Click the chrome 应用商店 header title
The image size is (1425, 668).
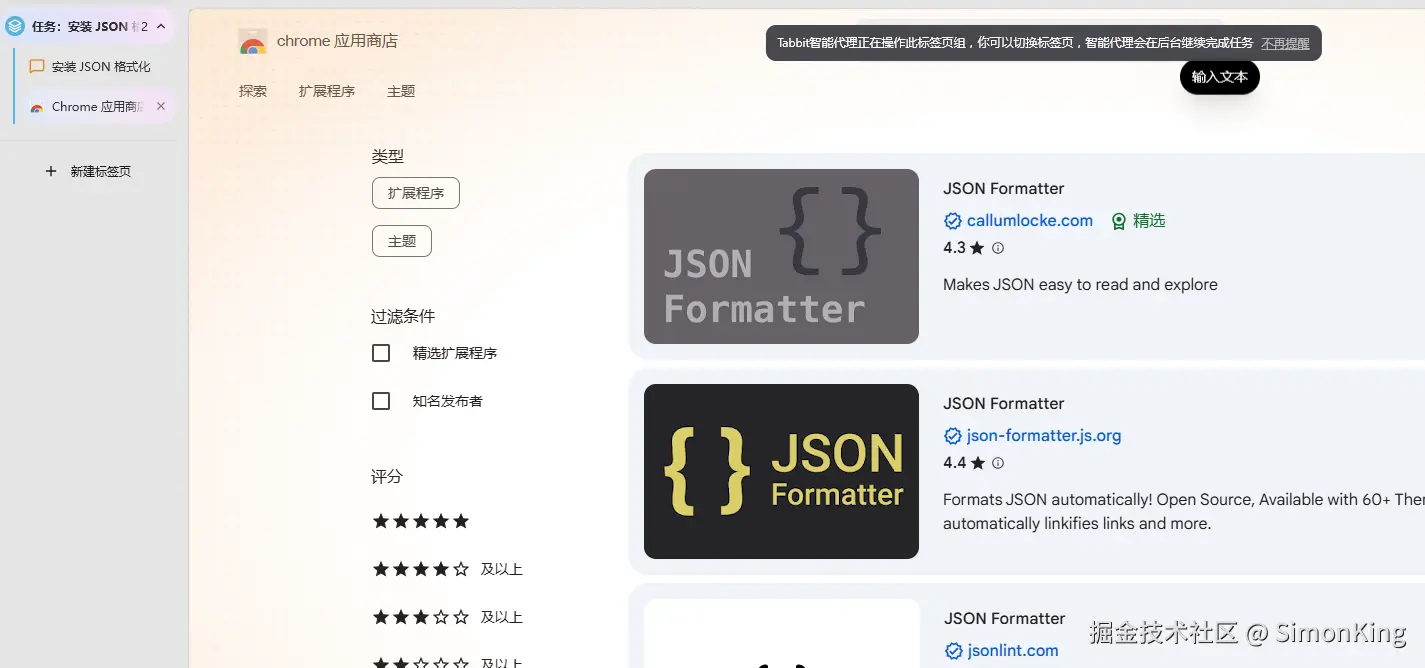337,41
